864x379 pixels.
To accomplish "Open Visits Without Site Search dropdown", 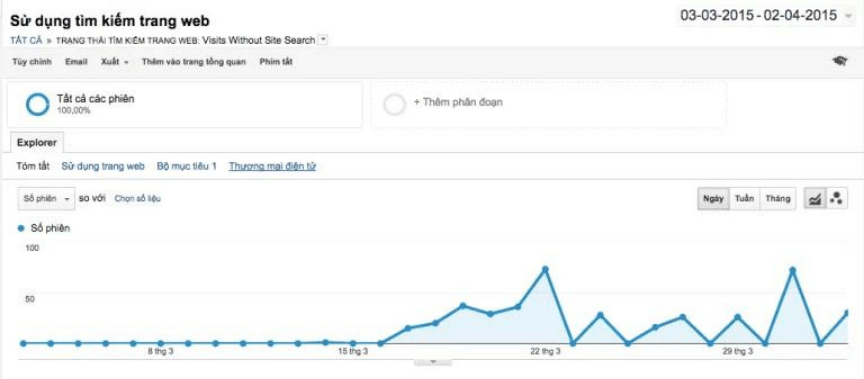I will (x=323, y=40).
